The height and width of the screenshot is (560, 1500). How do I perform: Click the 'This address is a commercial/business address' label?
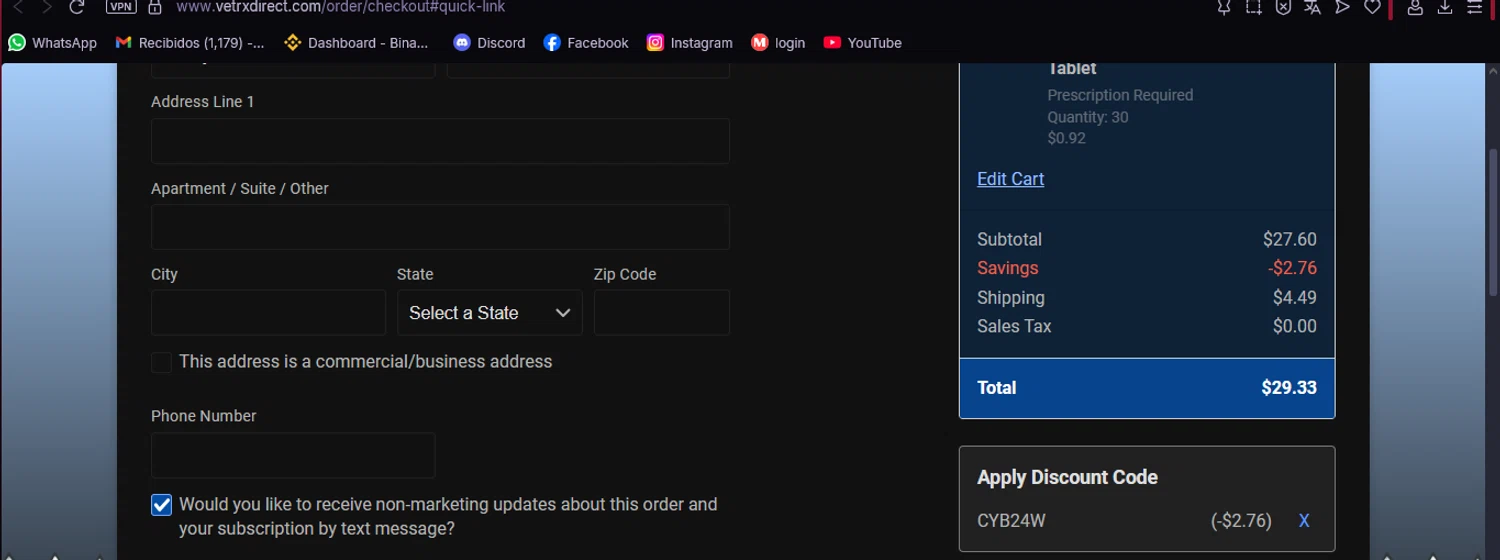tap(366, 362)
